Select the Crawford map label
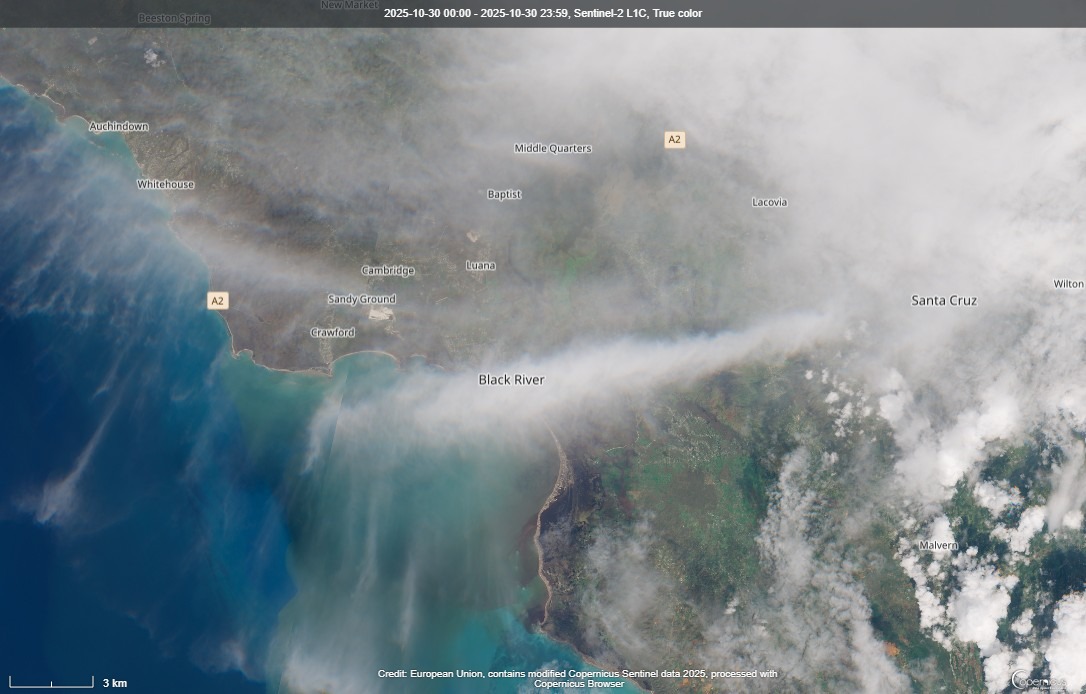The width and height of the screenshot is (1086, 694). tap(333, 332)
